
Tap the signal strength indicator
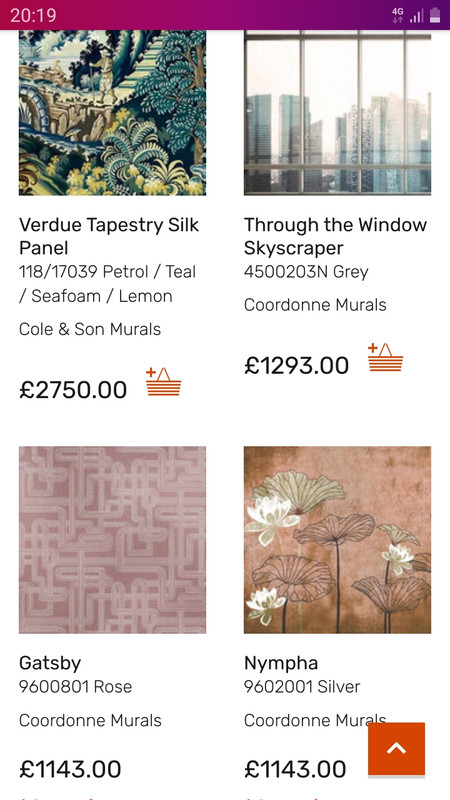coord(417,16)
